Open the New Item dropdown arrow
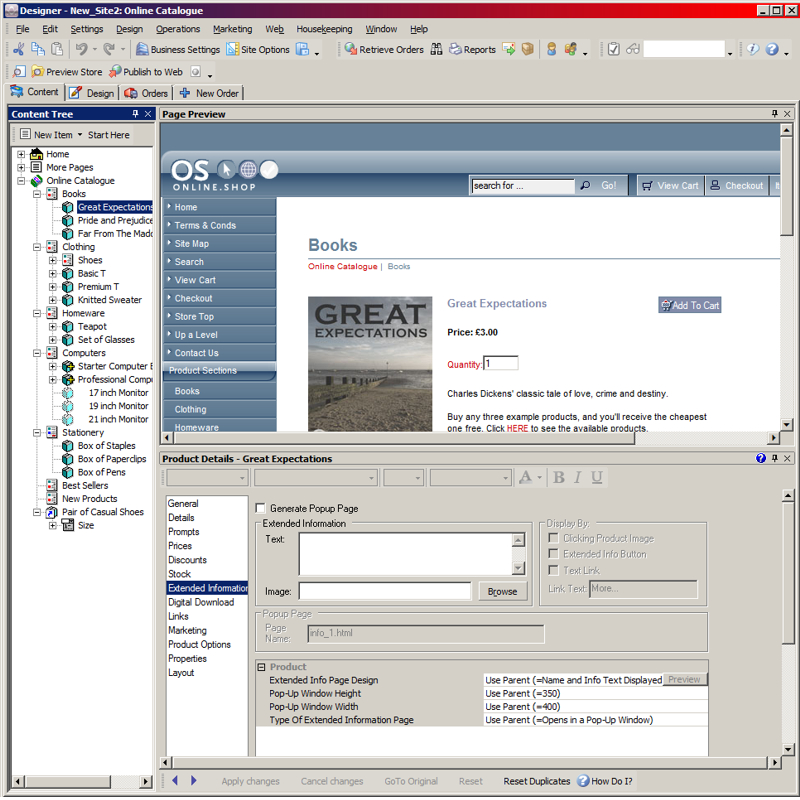Viewport: 800px width, 800px height. (80, 135)
